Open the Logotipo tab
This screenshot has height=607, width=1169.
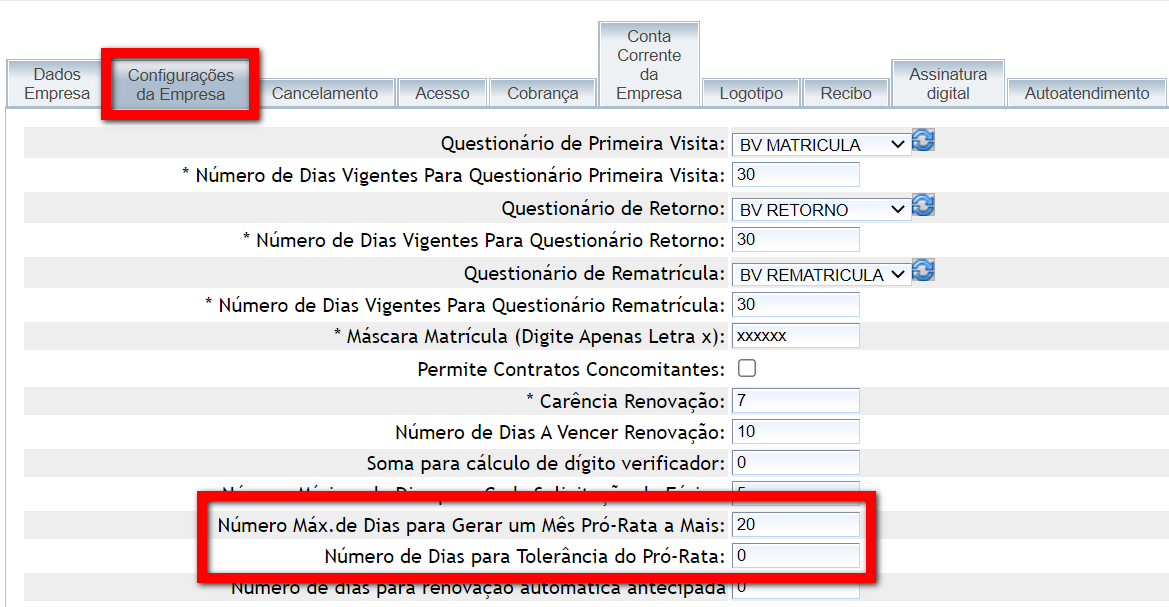(751, 93)
